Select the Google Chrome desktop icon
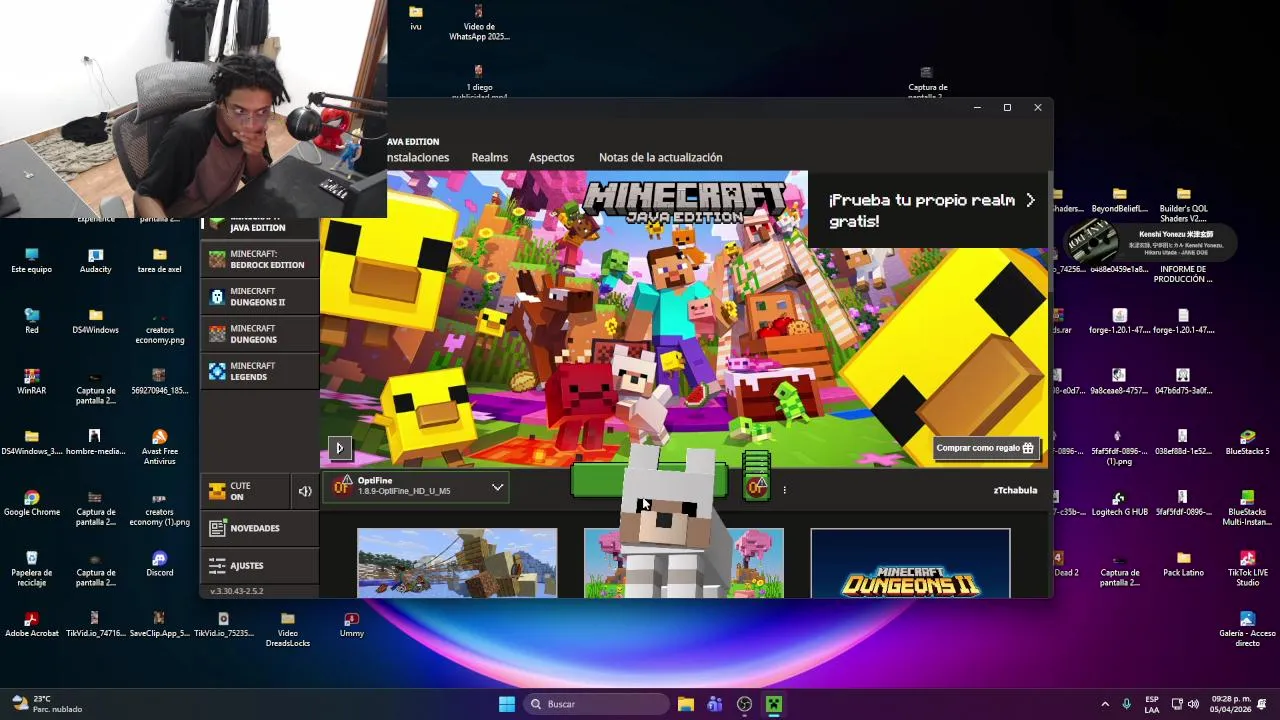 [x=32, y=503]
